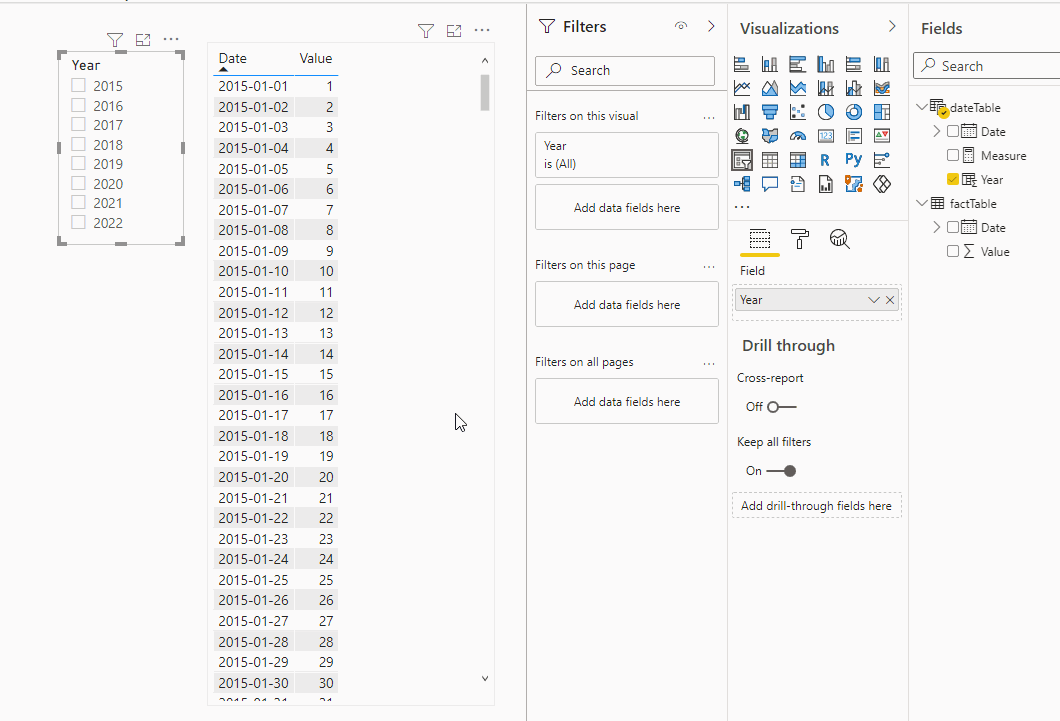The image size is (1060, 721).
Task: Check the 2022 year slicer checkbox
Action: coord(78,222)
